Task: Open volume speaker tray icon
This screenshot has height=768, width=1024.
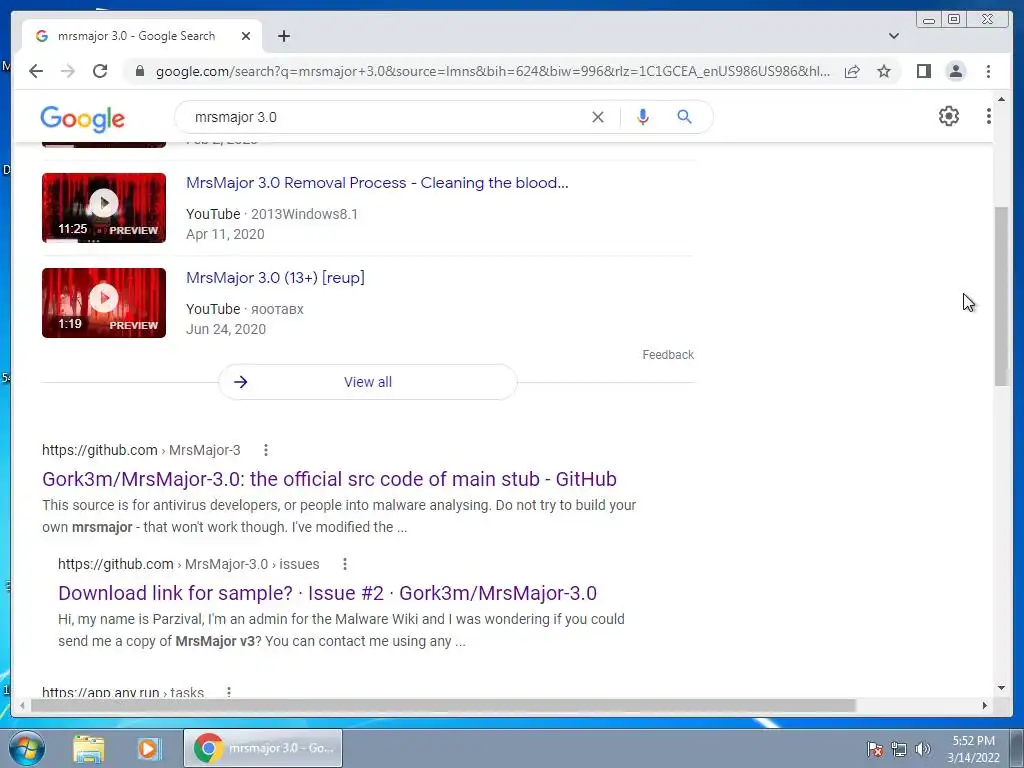Action: (x=923, y=749)
